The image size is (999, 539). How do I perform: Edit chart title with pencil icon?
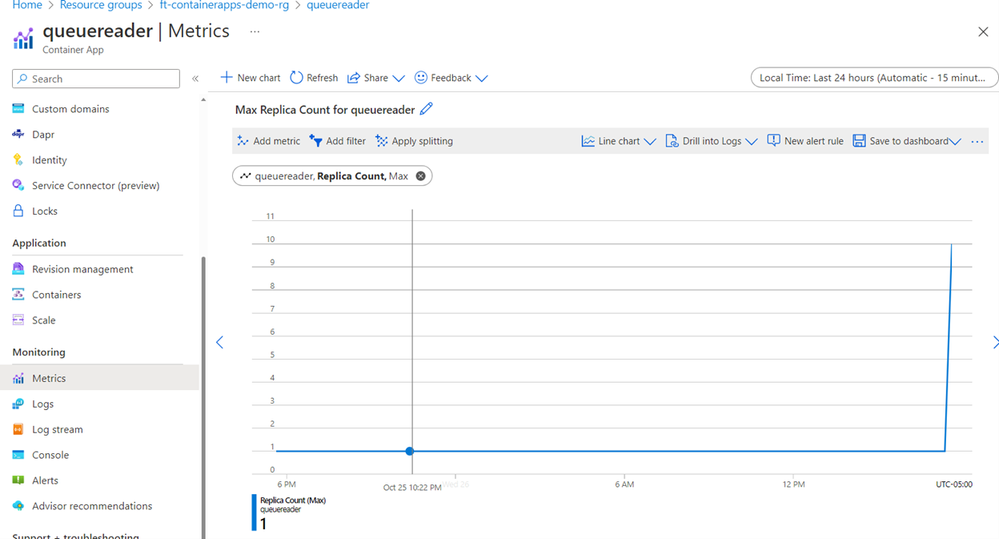point(426,109)
